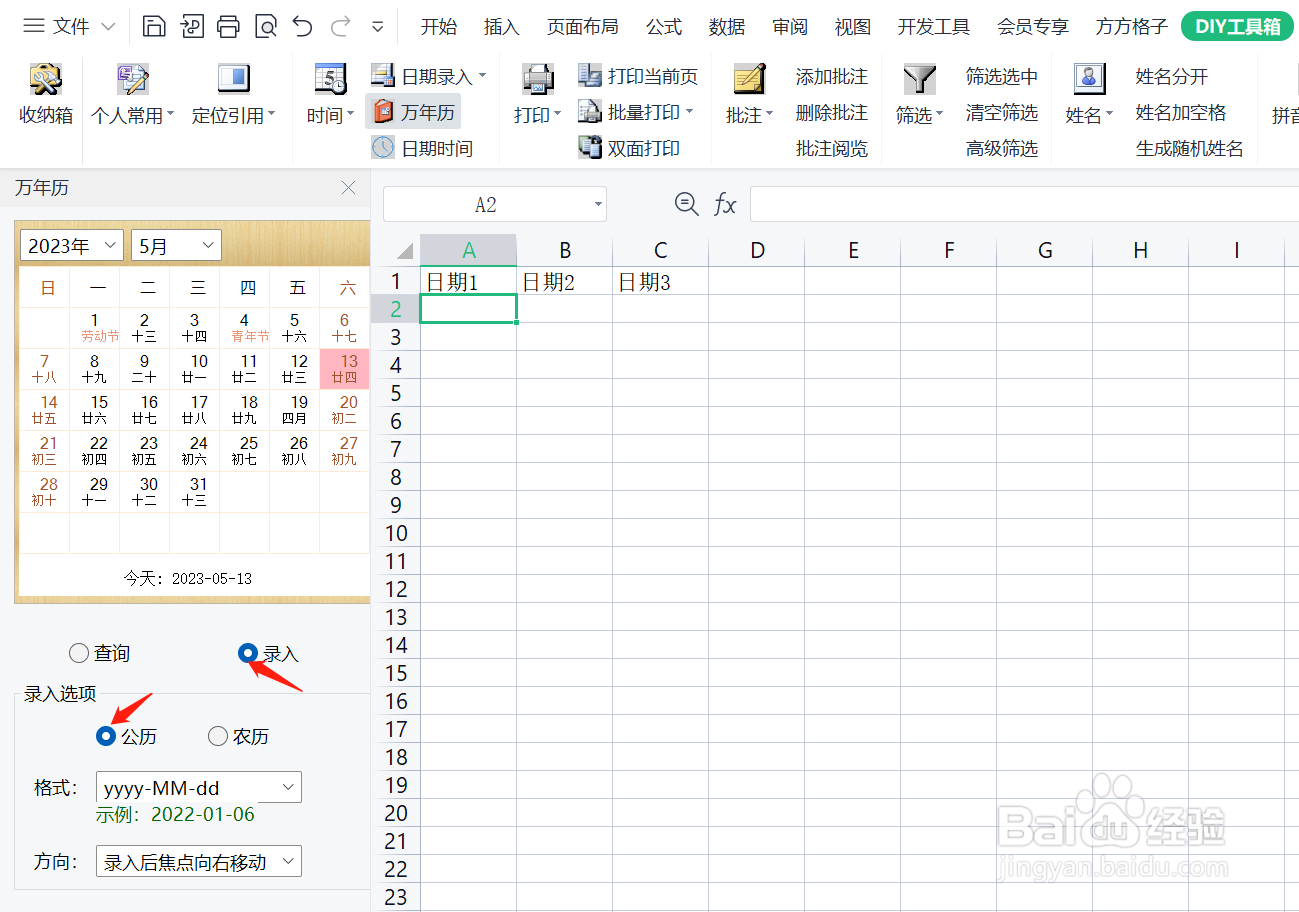Image resolution: width=1299 pixels, height=912 pixels.
Task: Select the 查询 radio button
Action: point(79,653)
